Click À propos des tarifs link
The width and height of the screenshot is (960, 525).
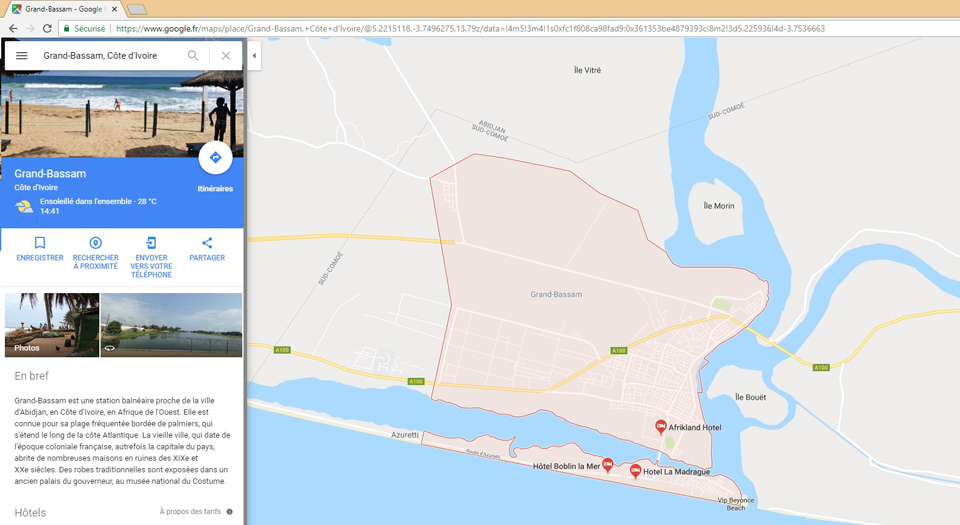click(x=190, y=512)
